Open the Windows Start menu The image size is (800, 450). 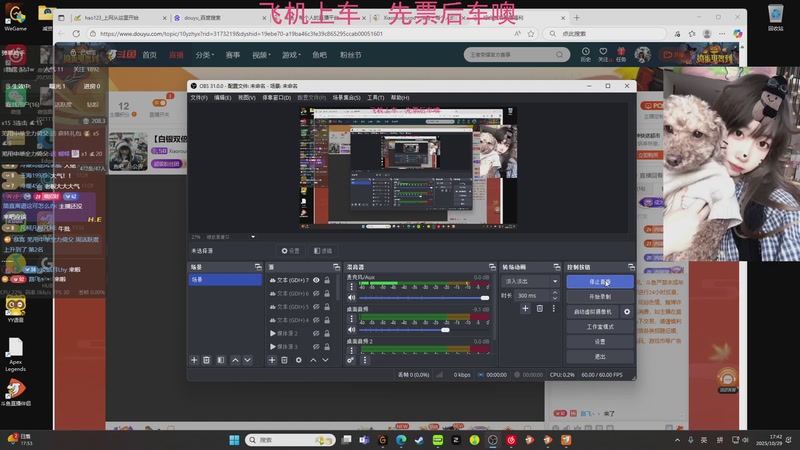point(234,440)
